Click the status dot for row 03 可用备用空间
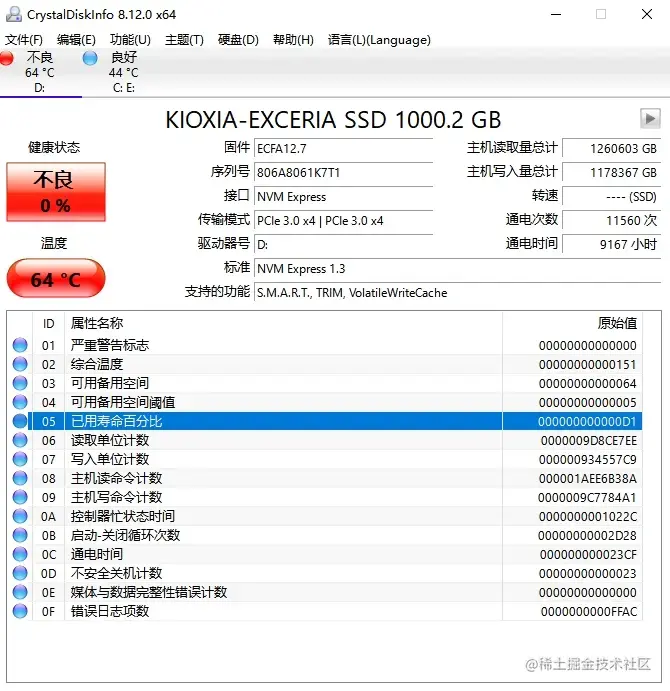This screenshot has width=670, height=691. click(20, 383)
